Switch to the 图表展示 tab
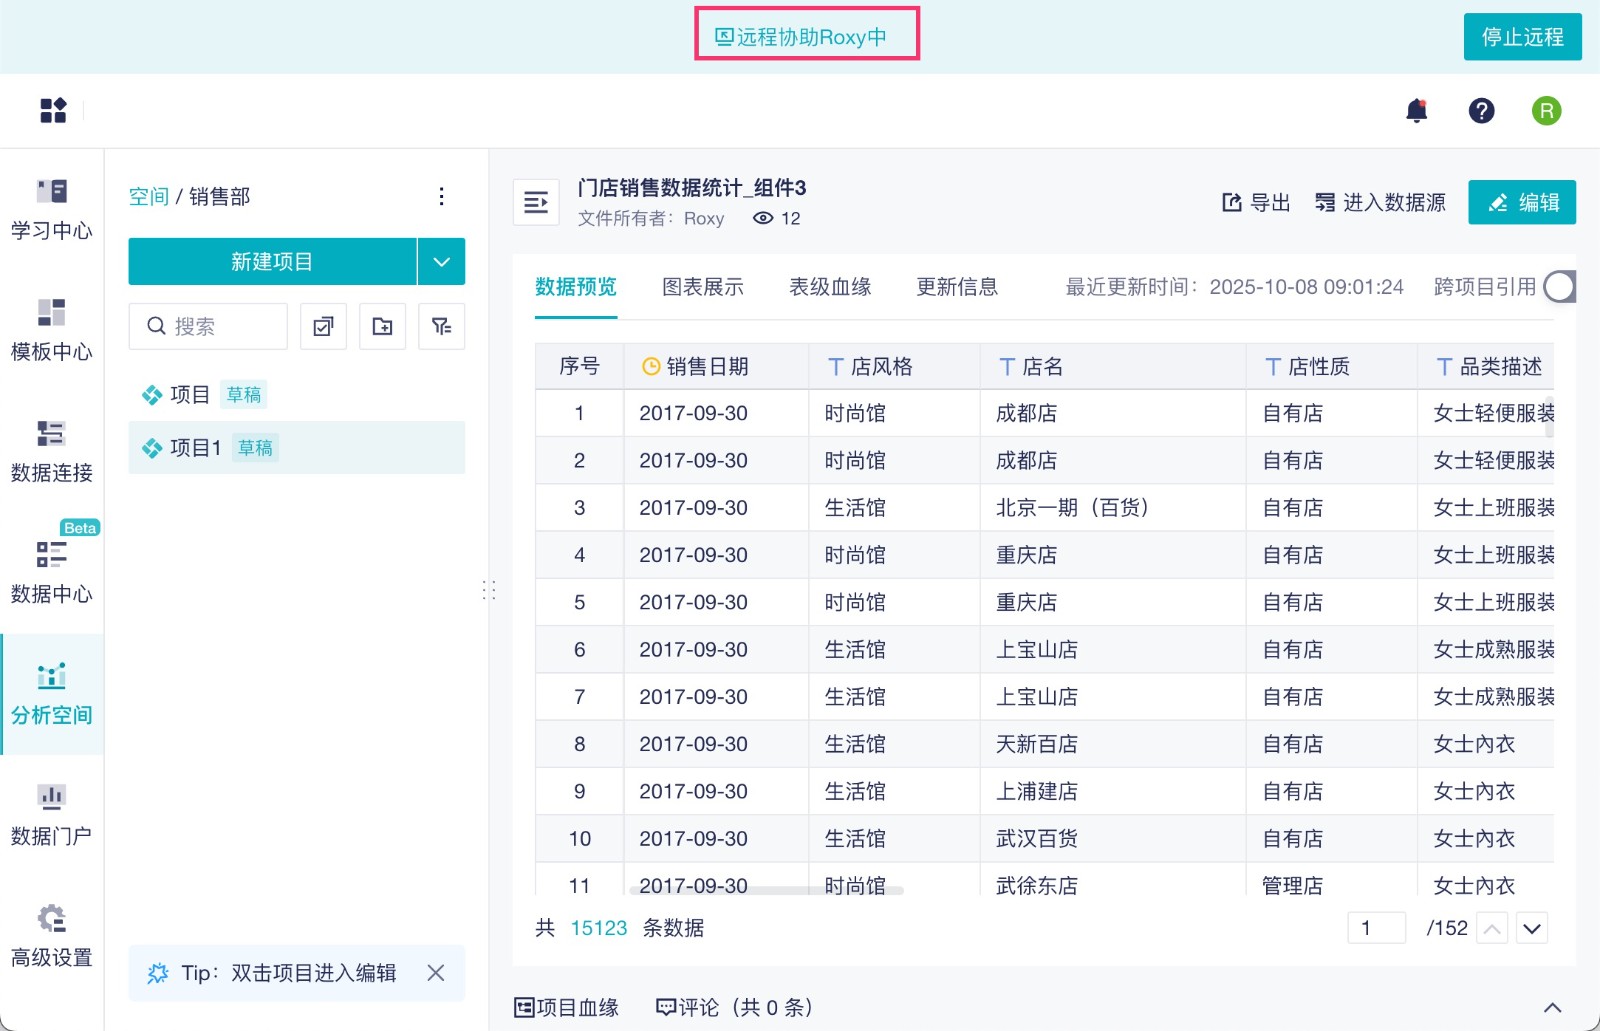The height and width of the screenshot is (1031, 1600). point(702,288)
